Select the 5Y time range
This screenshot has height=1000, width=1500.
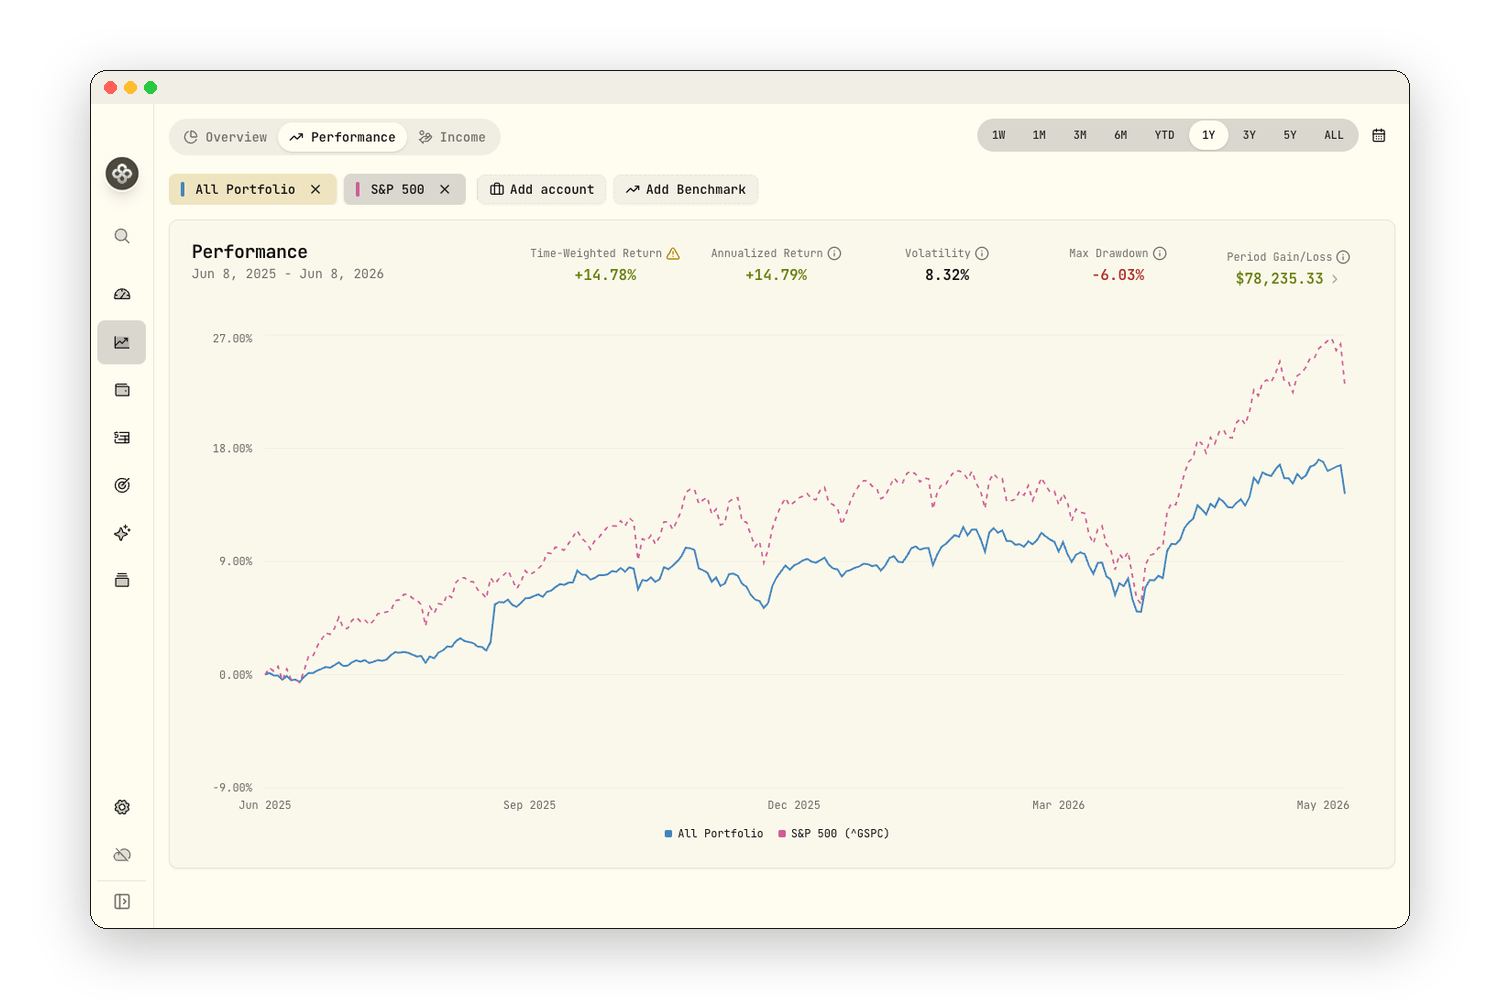(x=1290, y=135)
